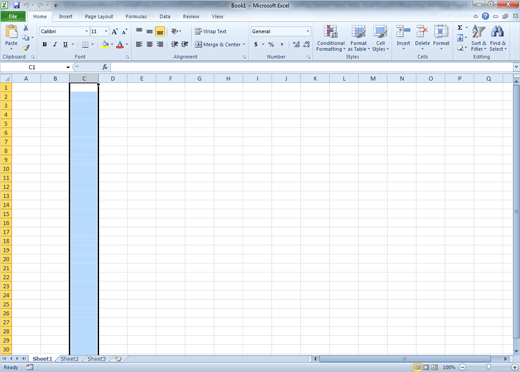
Task: Toggle Bold formatting
Action: [45, 44]
